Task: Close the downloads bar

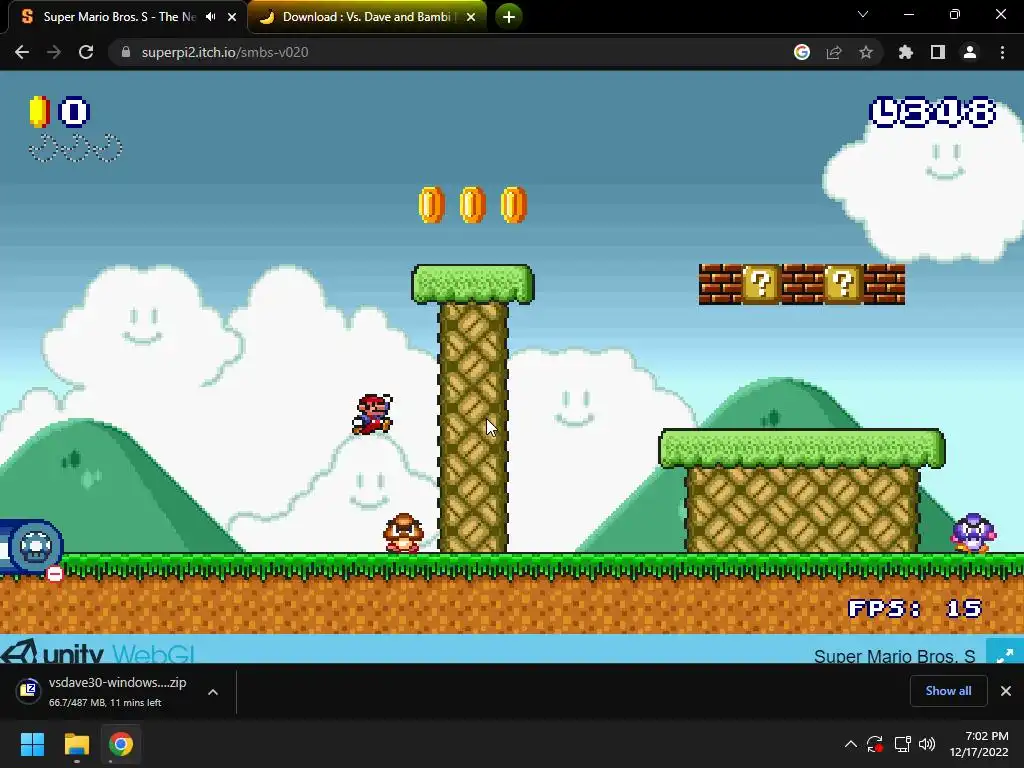Action: coord(1006,690)
